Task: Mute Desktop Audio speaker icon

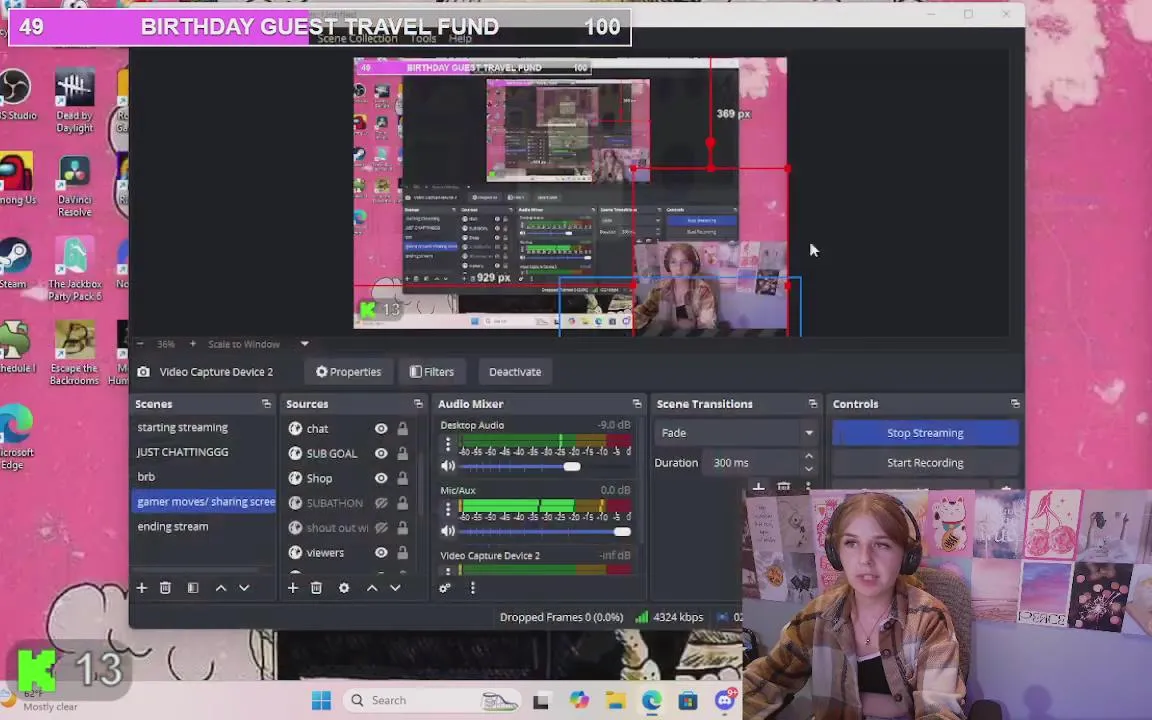Action: (447, 466)
